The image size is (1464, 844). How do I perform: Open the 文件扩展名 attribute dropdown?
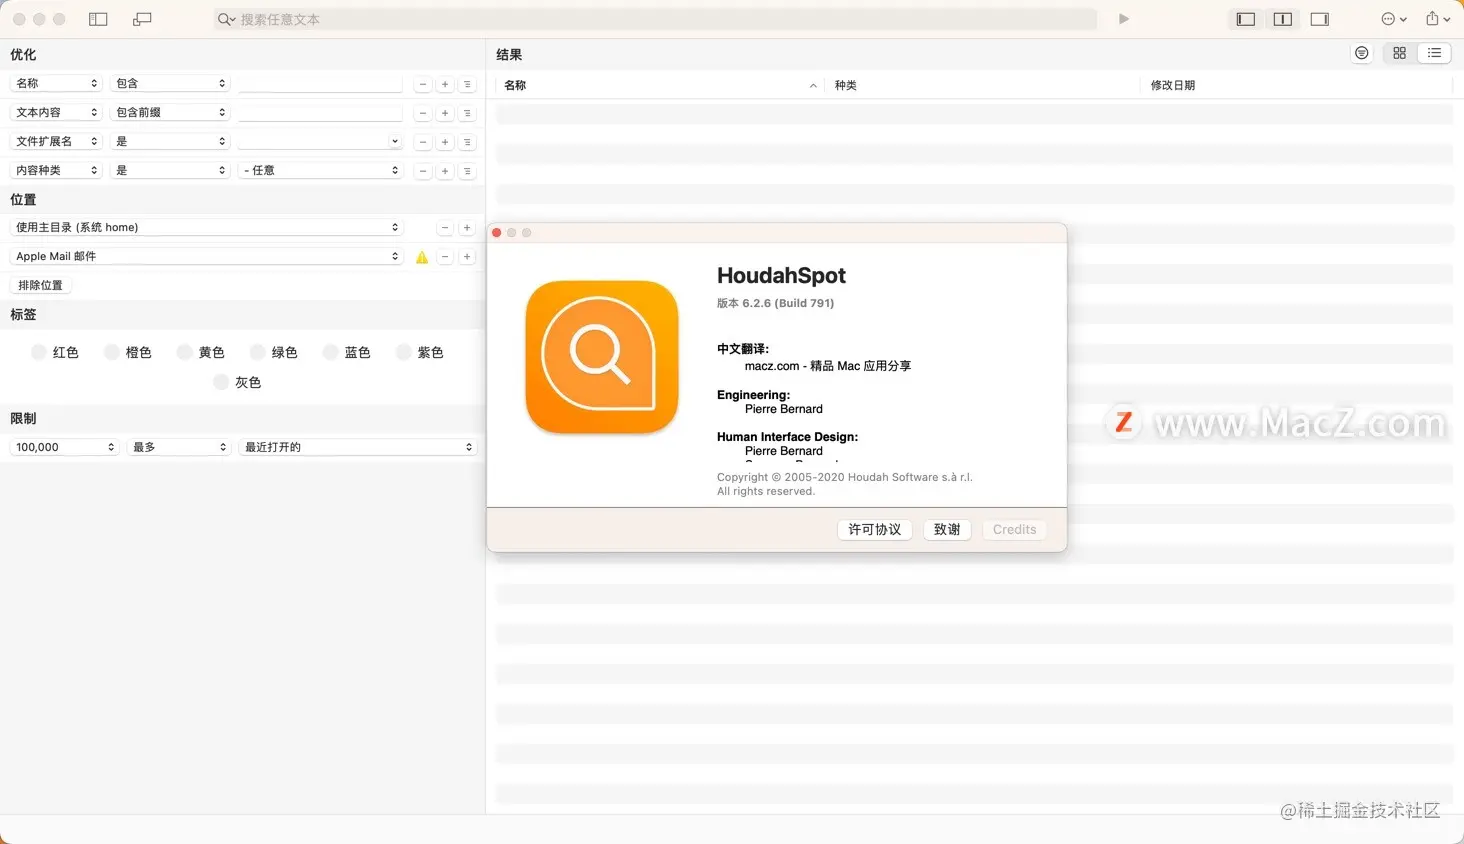point(56,141)
